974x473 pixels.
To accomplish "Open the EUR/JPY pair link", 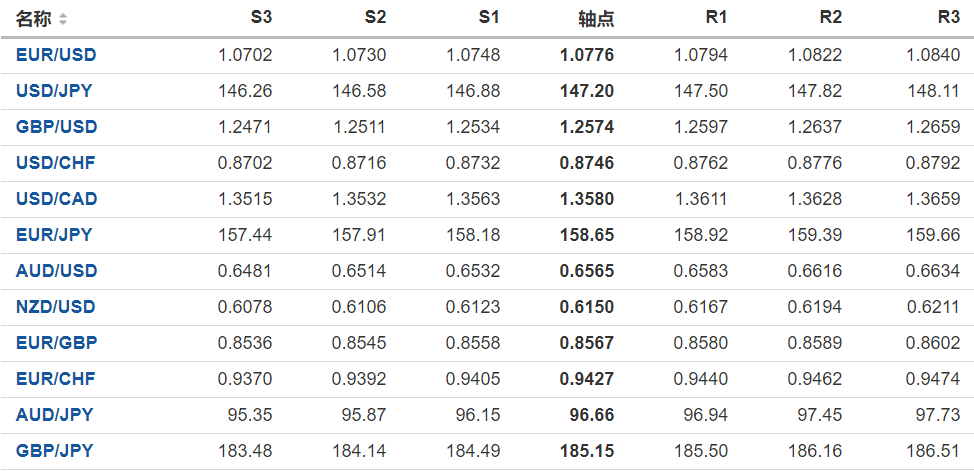I will pyautogui.click(x=54, y=235).
